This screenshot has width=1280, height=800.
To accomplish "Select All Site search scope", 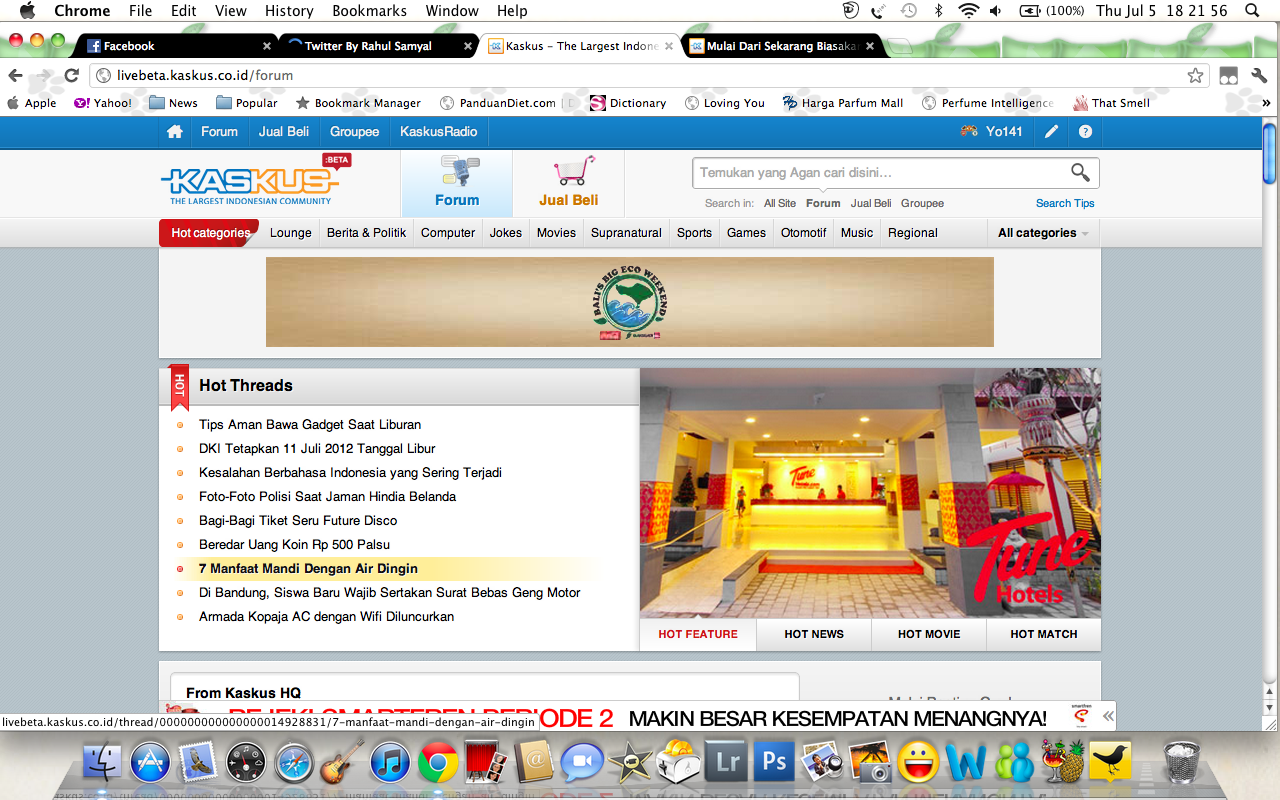I will pos(780,203).
